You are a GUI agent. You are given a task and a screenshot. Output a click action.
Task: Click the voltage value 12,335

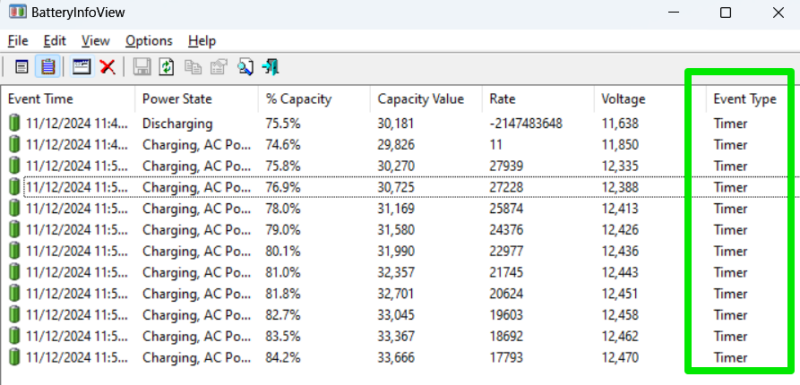[x=620, y=166]
